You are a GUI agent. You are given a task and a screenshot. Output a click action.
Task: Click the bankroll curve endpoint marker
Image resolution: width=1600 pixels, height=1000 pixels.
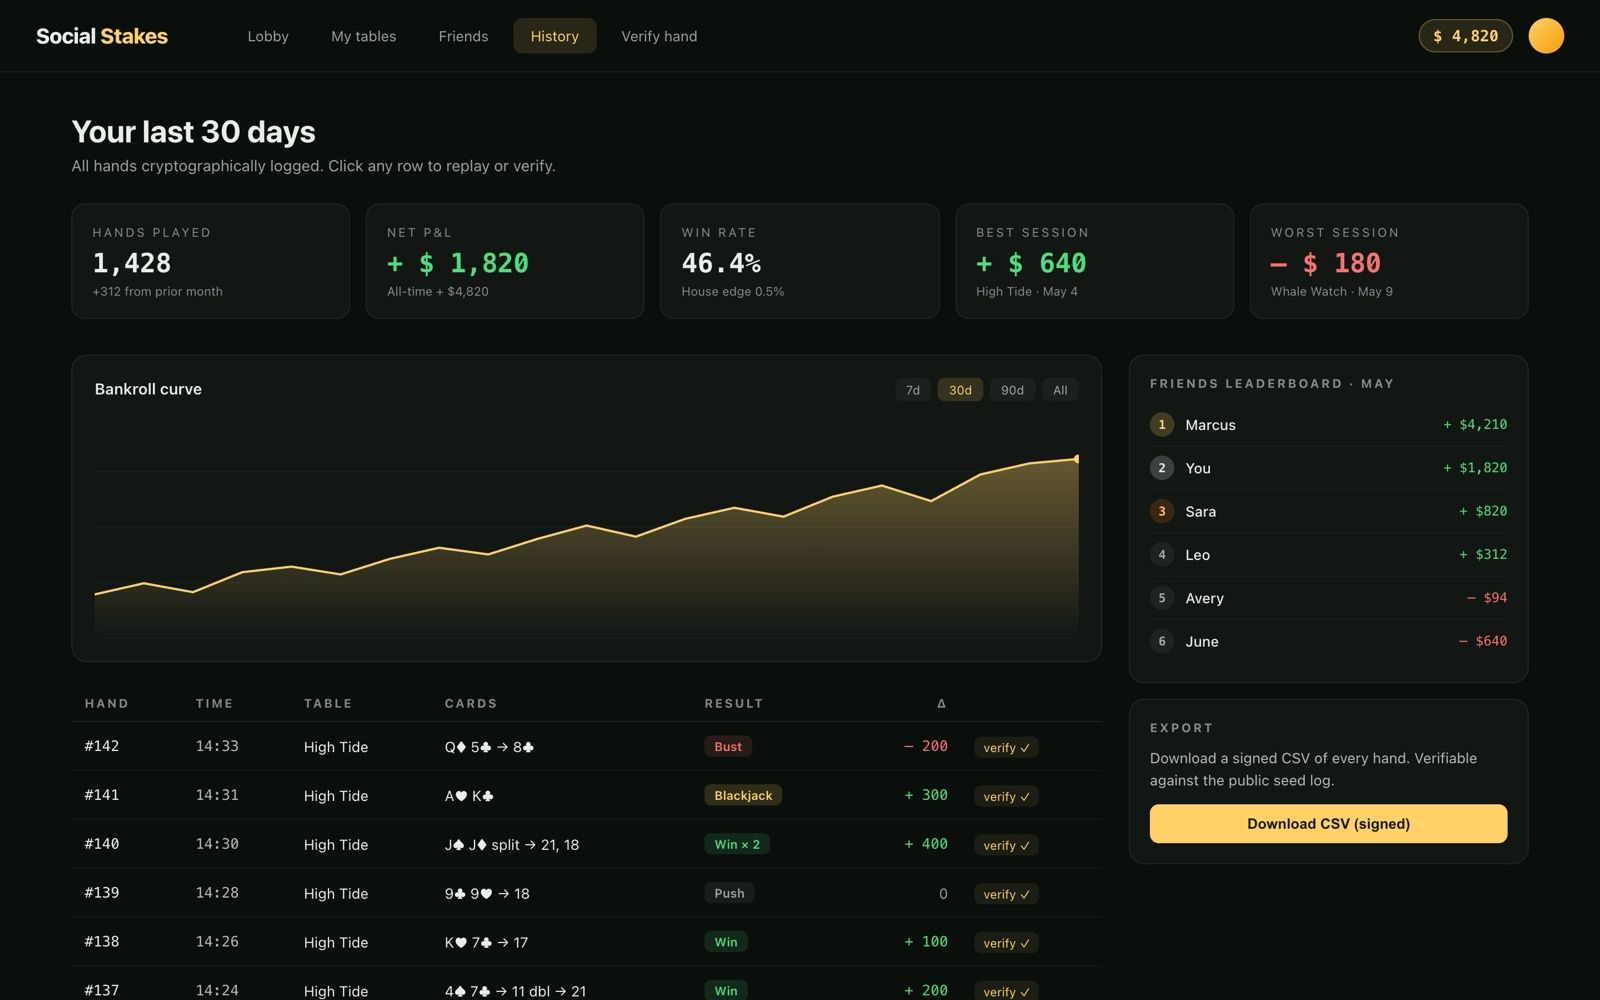pos(1077,459)
